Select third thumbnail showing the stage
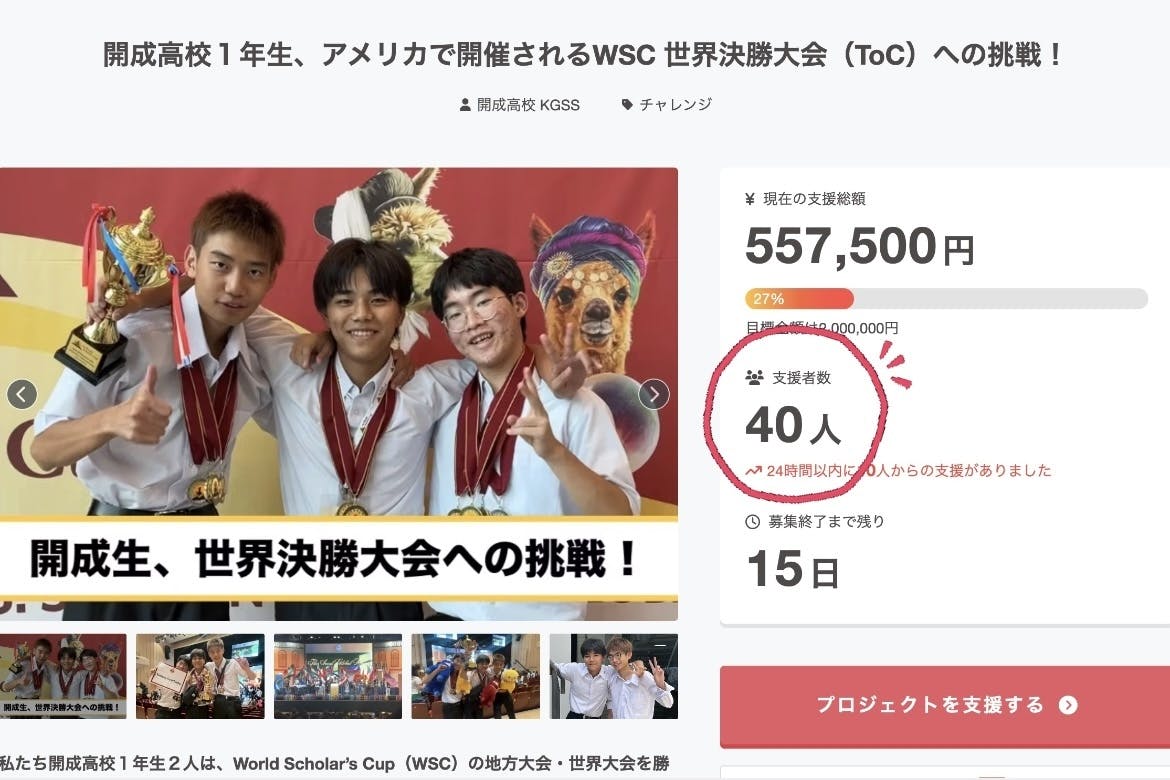Viewport: 1170px width, 780px height. click(x=338, y=676)
